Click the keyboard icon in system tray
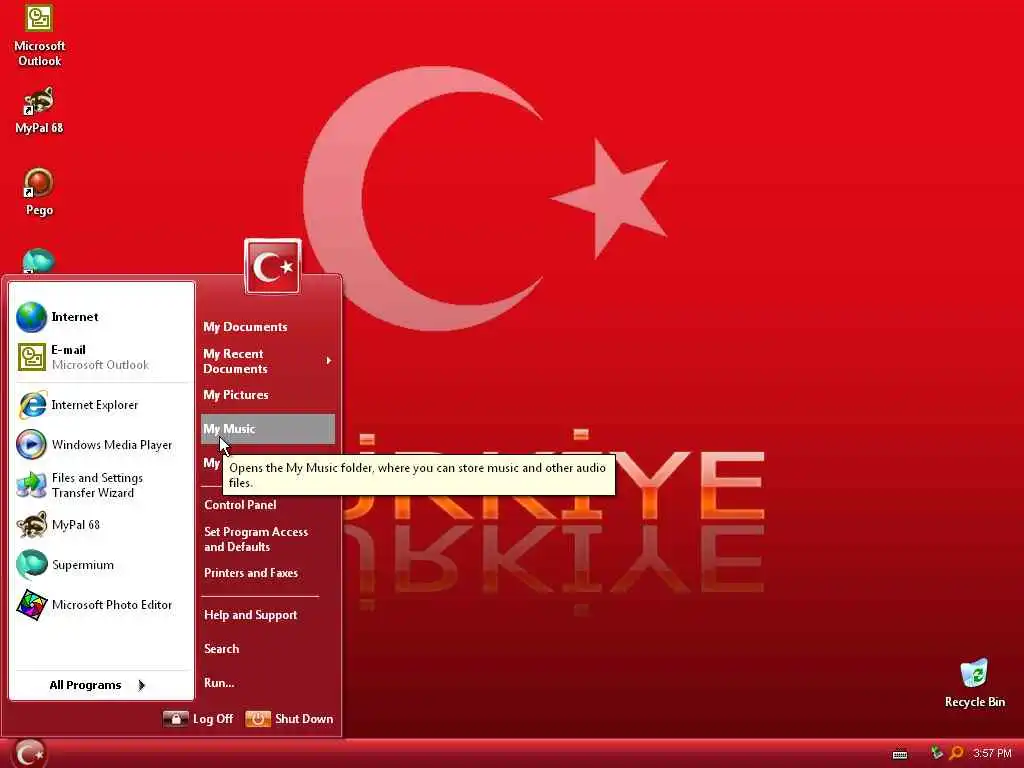Viewport: 1024px width, 768px height. [900, 754]
